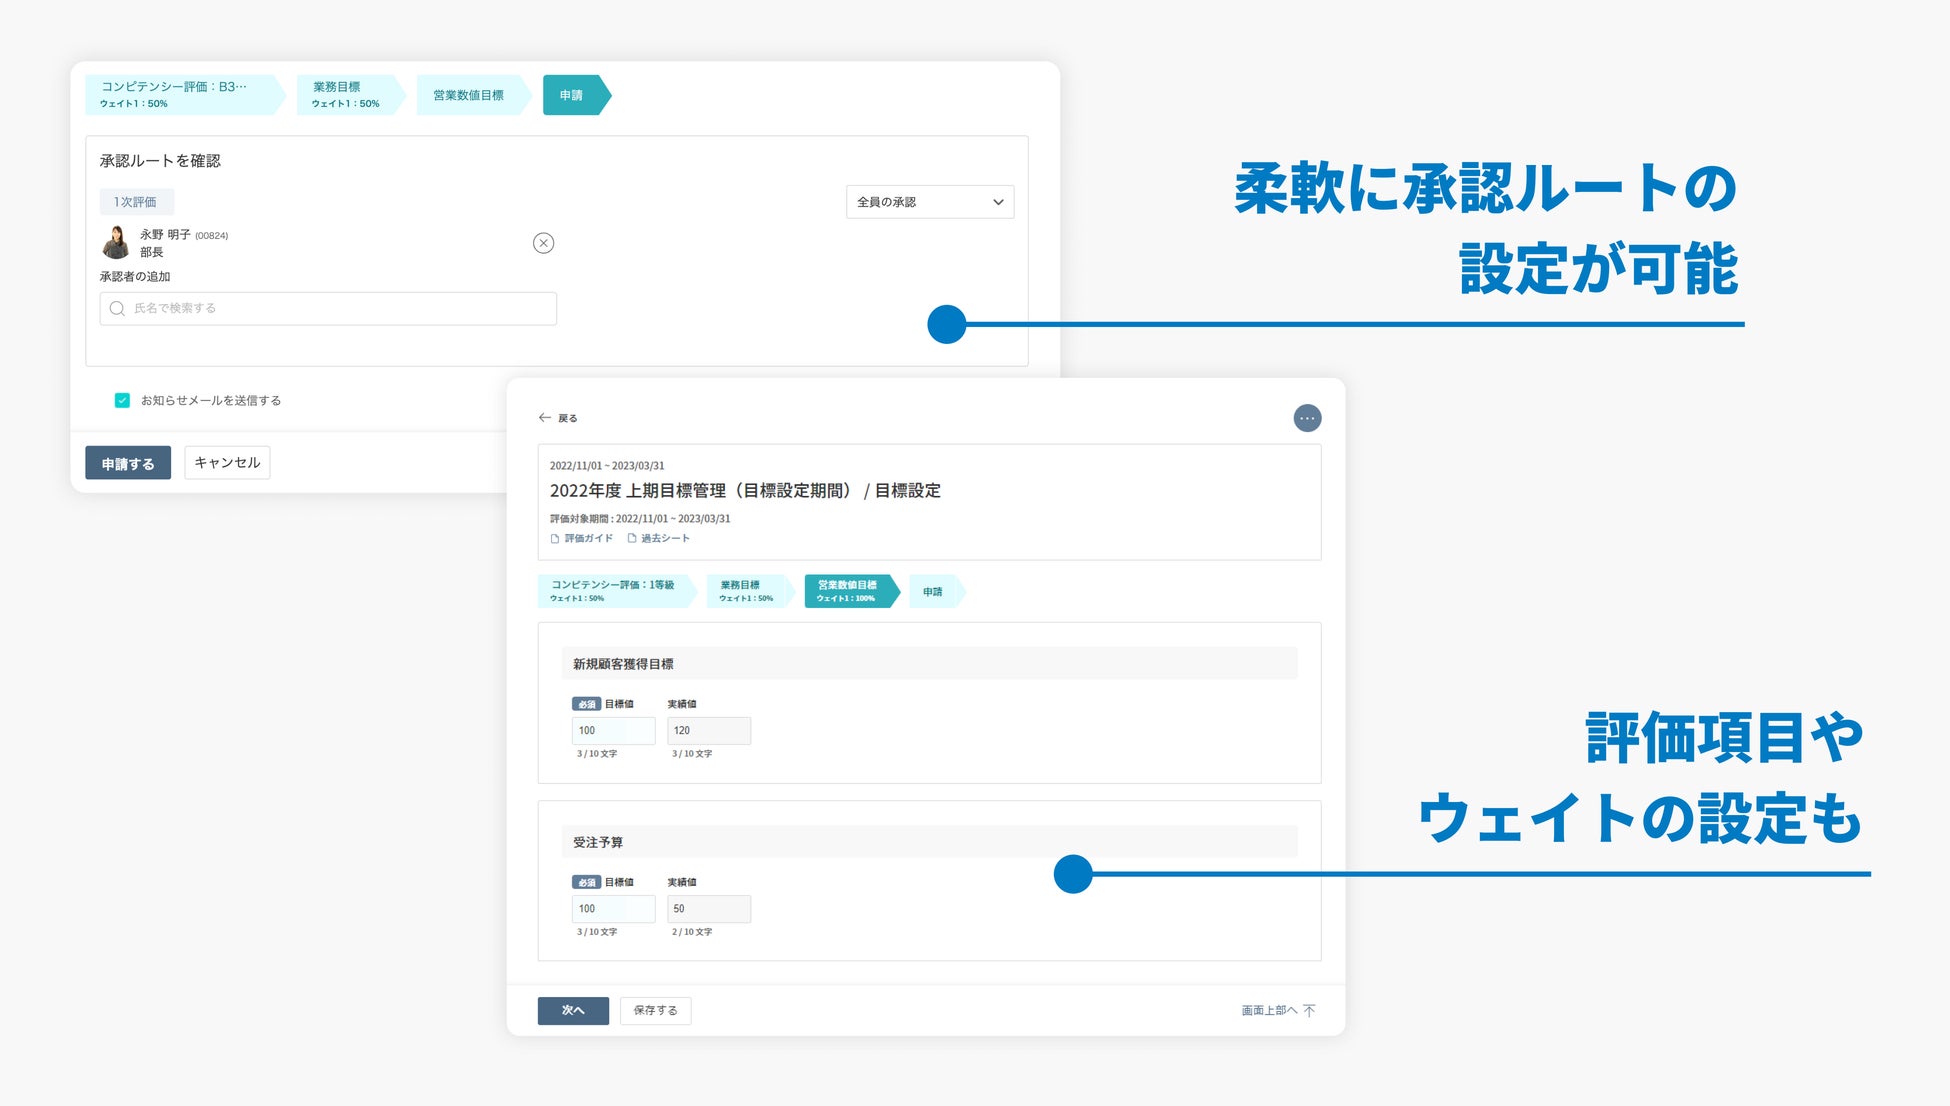Viewport: 1950px width, 1106px height.
Task: Expand the 全員の承認 dropdown
Action: pos(929,202)
